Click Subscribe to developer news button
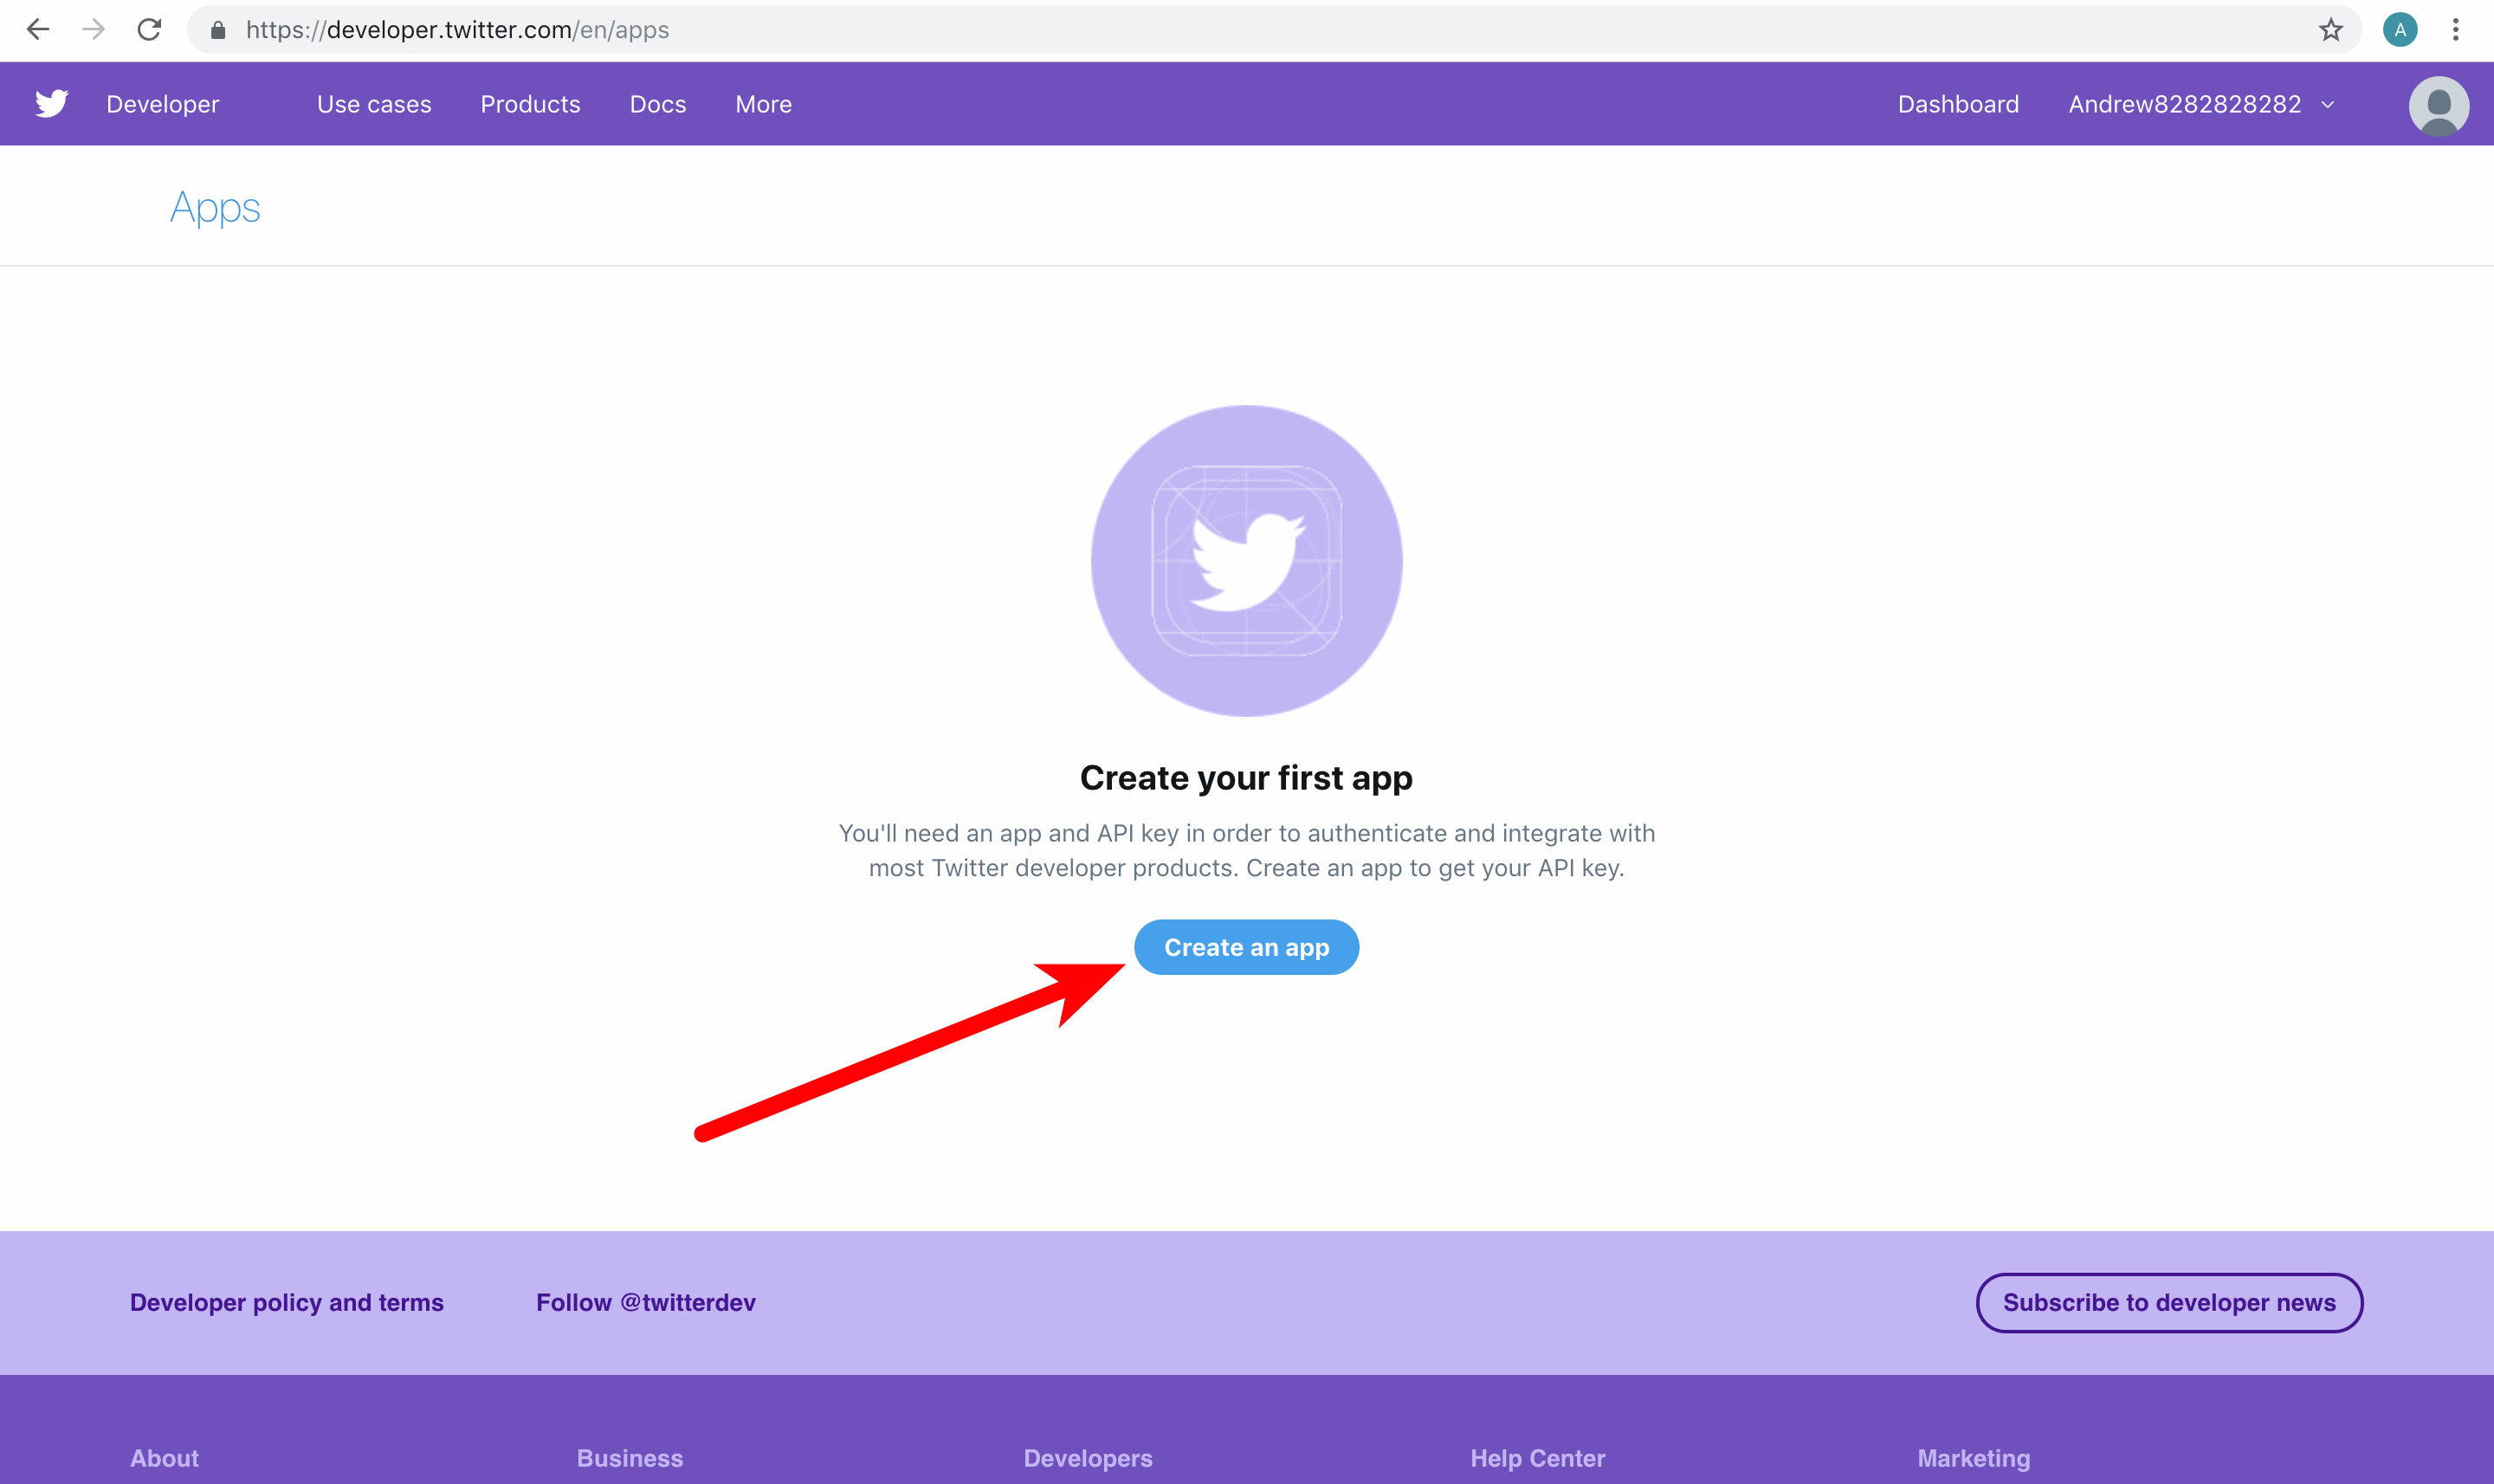Viewport: 2494px width, 1484px height. click(2169, 1302)
